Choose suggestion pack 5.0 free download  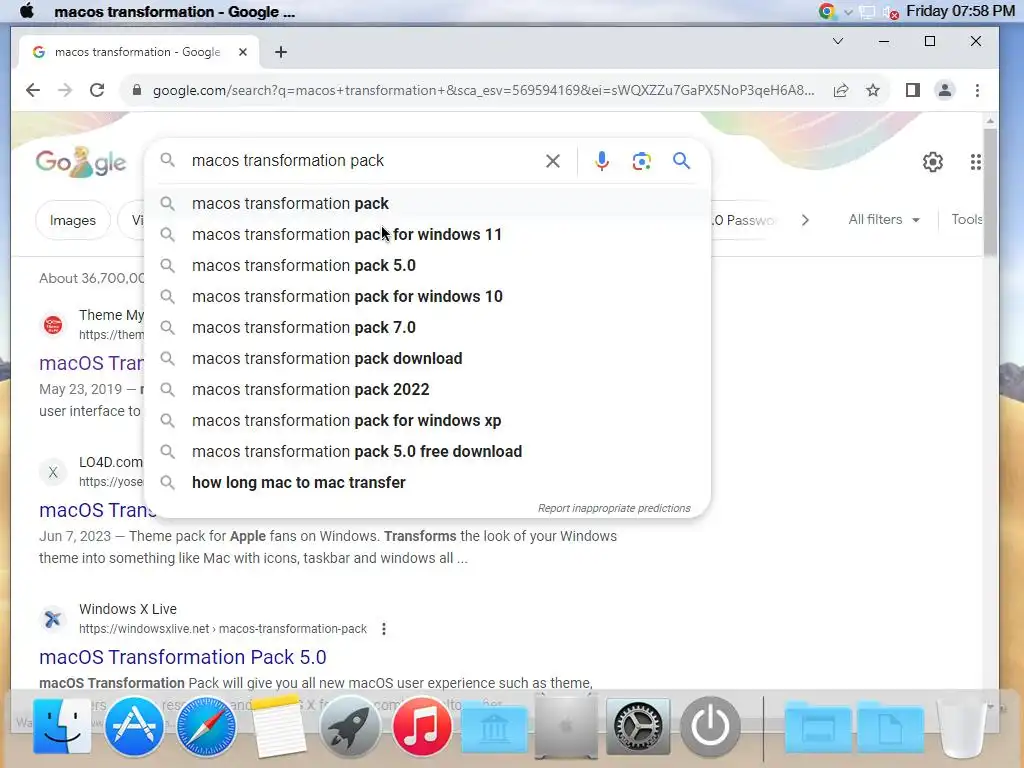pyautogui.click(x=427, y=452)
